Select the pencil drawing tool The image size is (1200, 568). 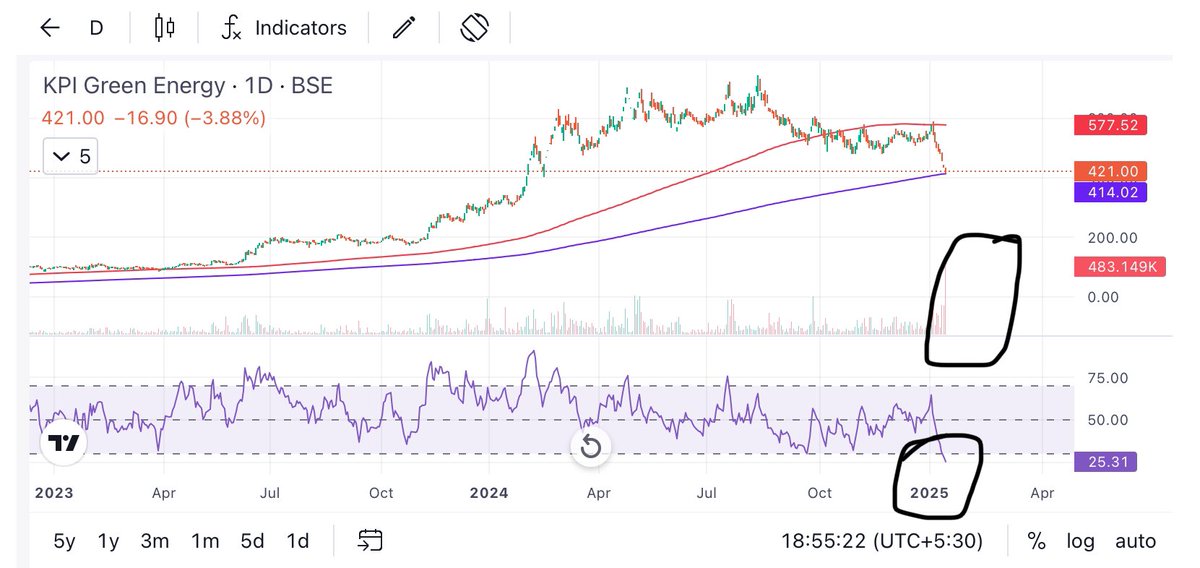(404, 28)
